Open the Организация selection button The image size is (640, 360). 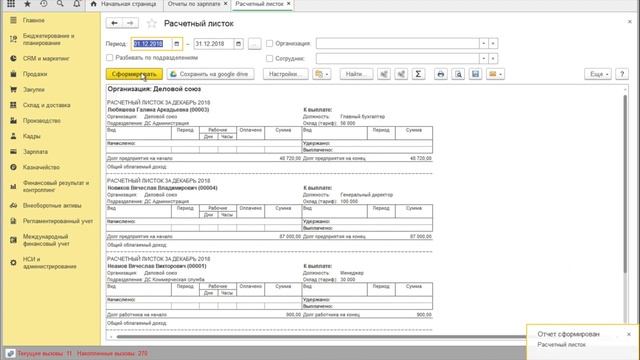click(x=493, y=43)
